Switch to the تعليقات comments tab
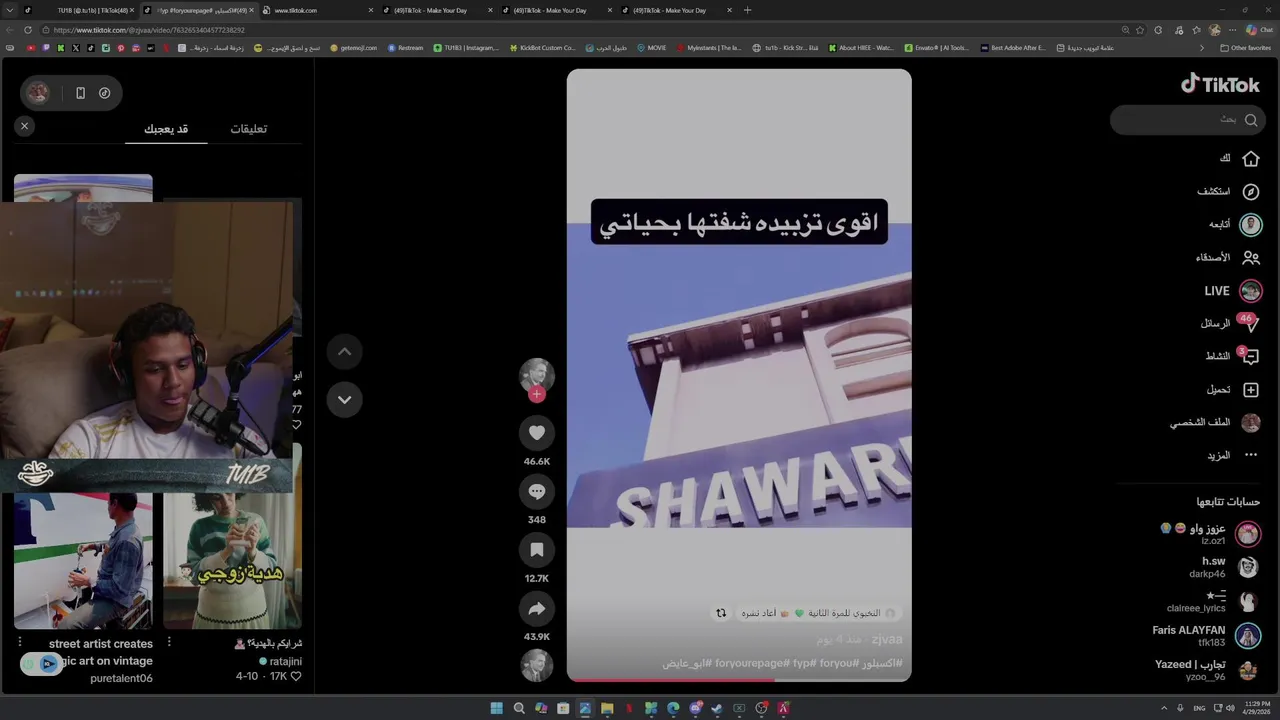1280x720 pixels. coord(249,128)
